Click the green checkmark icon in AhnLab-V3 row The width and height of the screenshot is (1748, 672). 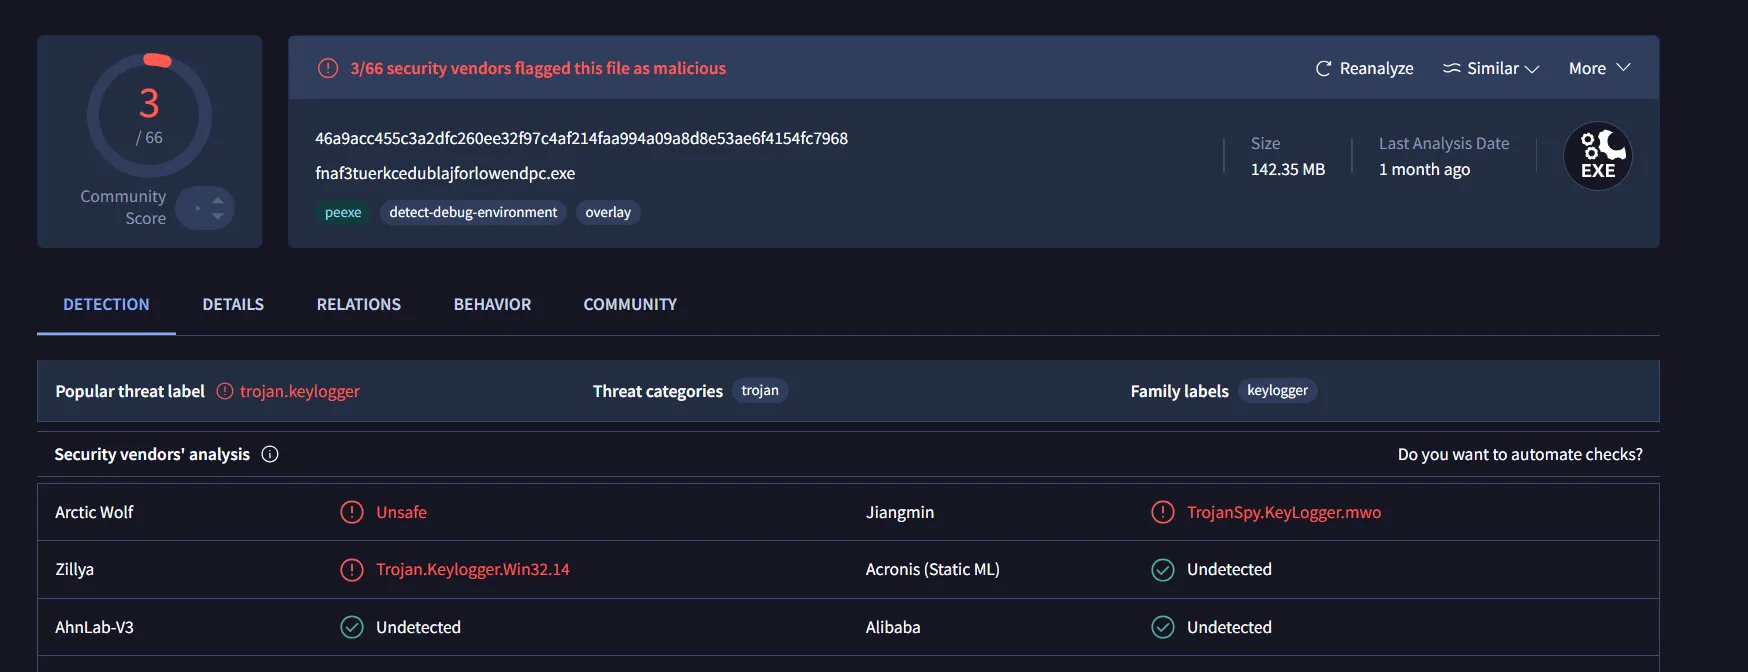351,627
